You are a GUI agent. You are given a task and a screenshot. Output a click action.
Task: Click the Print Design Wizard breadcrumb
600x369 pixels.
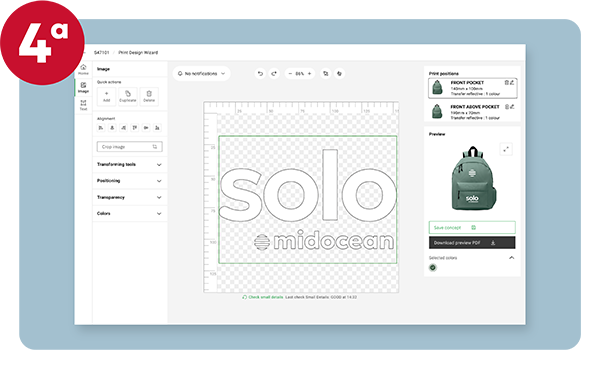[138, 52]
